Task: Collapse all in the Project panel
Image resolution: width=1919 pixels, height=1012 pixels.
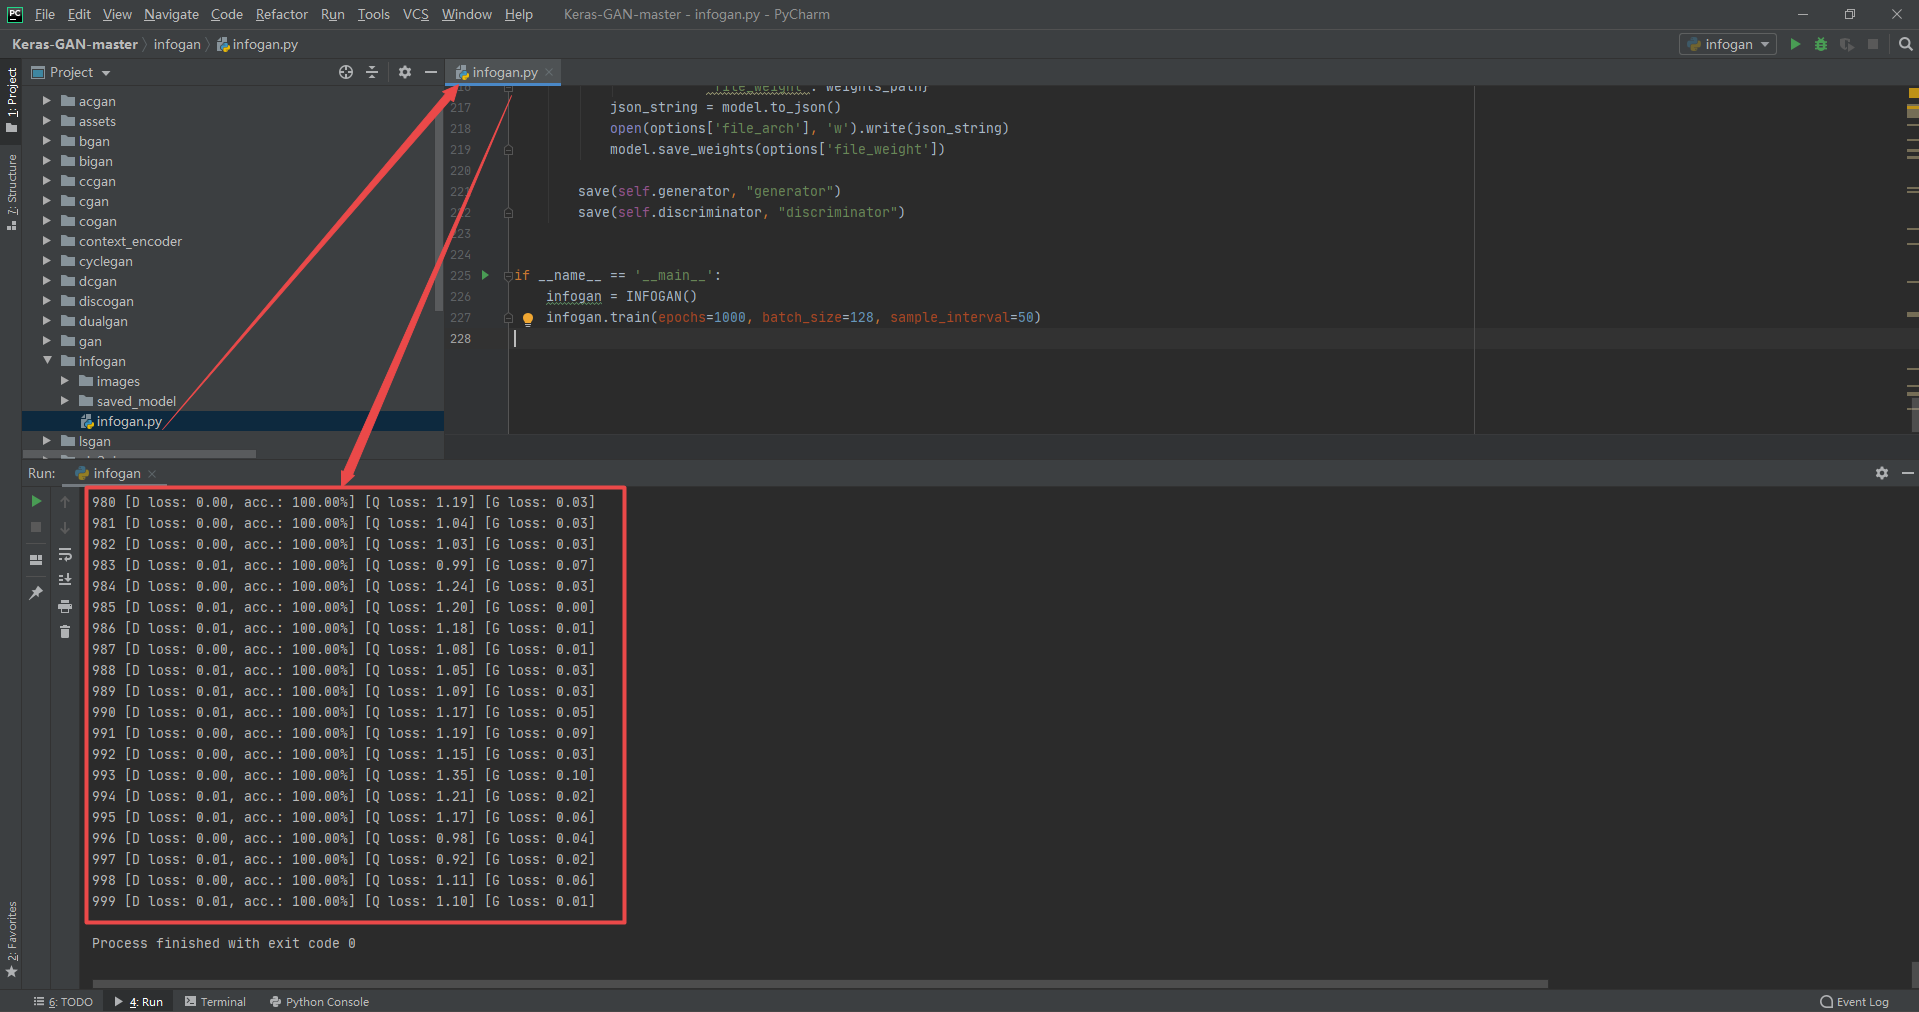Action: click(x=372, y=72)
